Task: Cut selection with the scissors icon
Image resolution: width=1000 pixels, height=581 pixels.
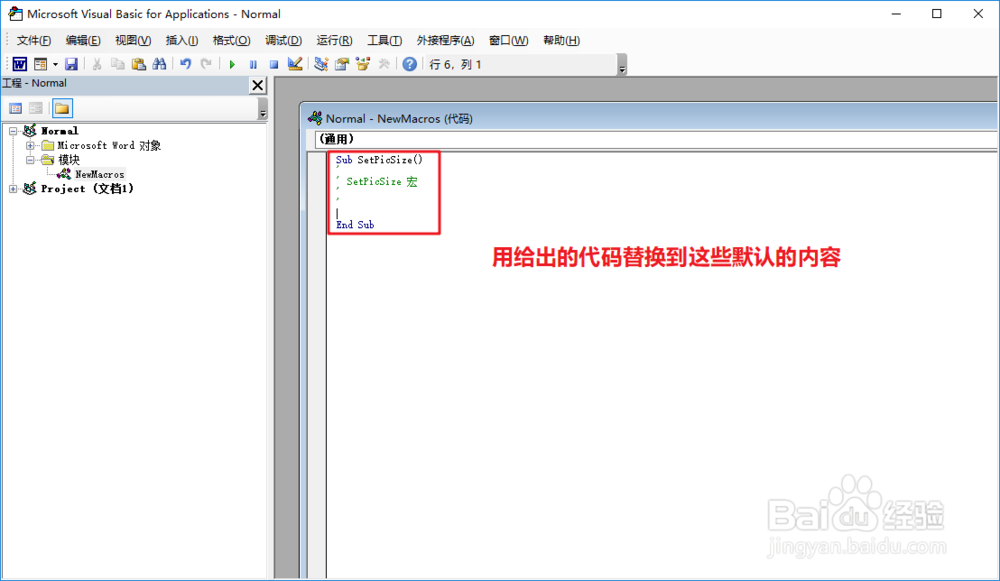Action: point(97,64)
